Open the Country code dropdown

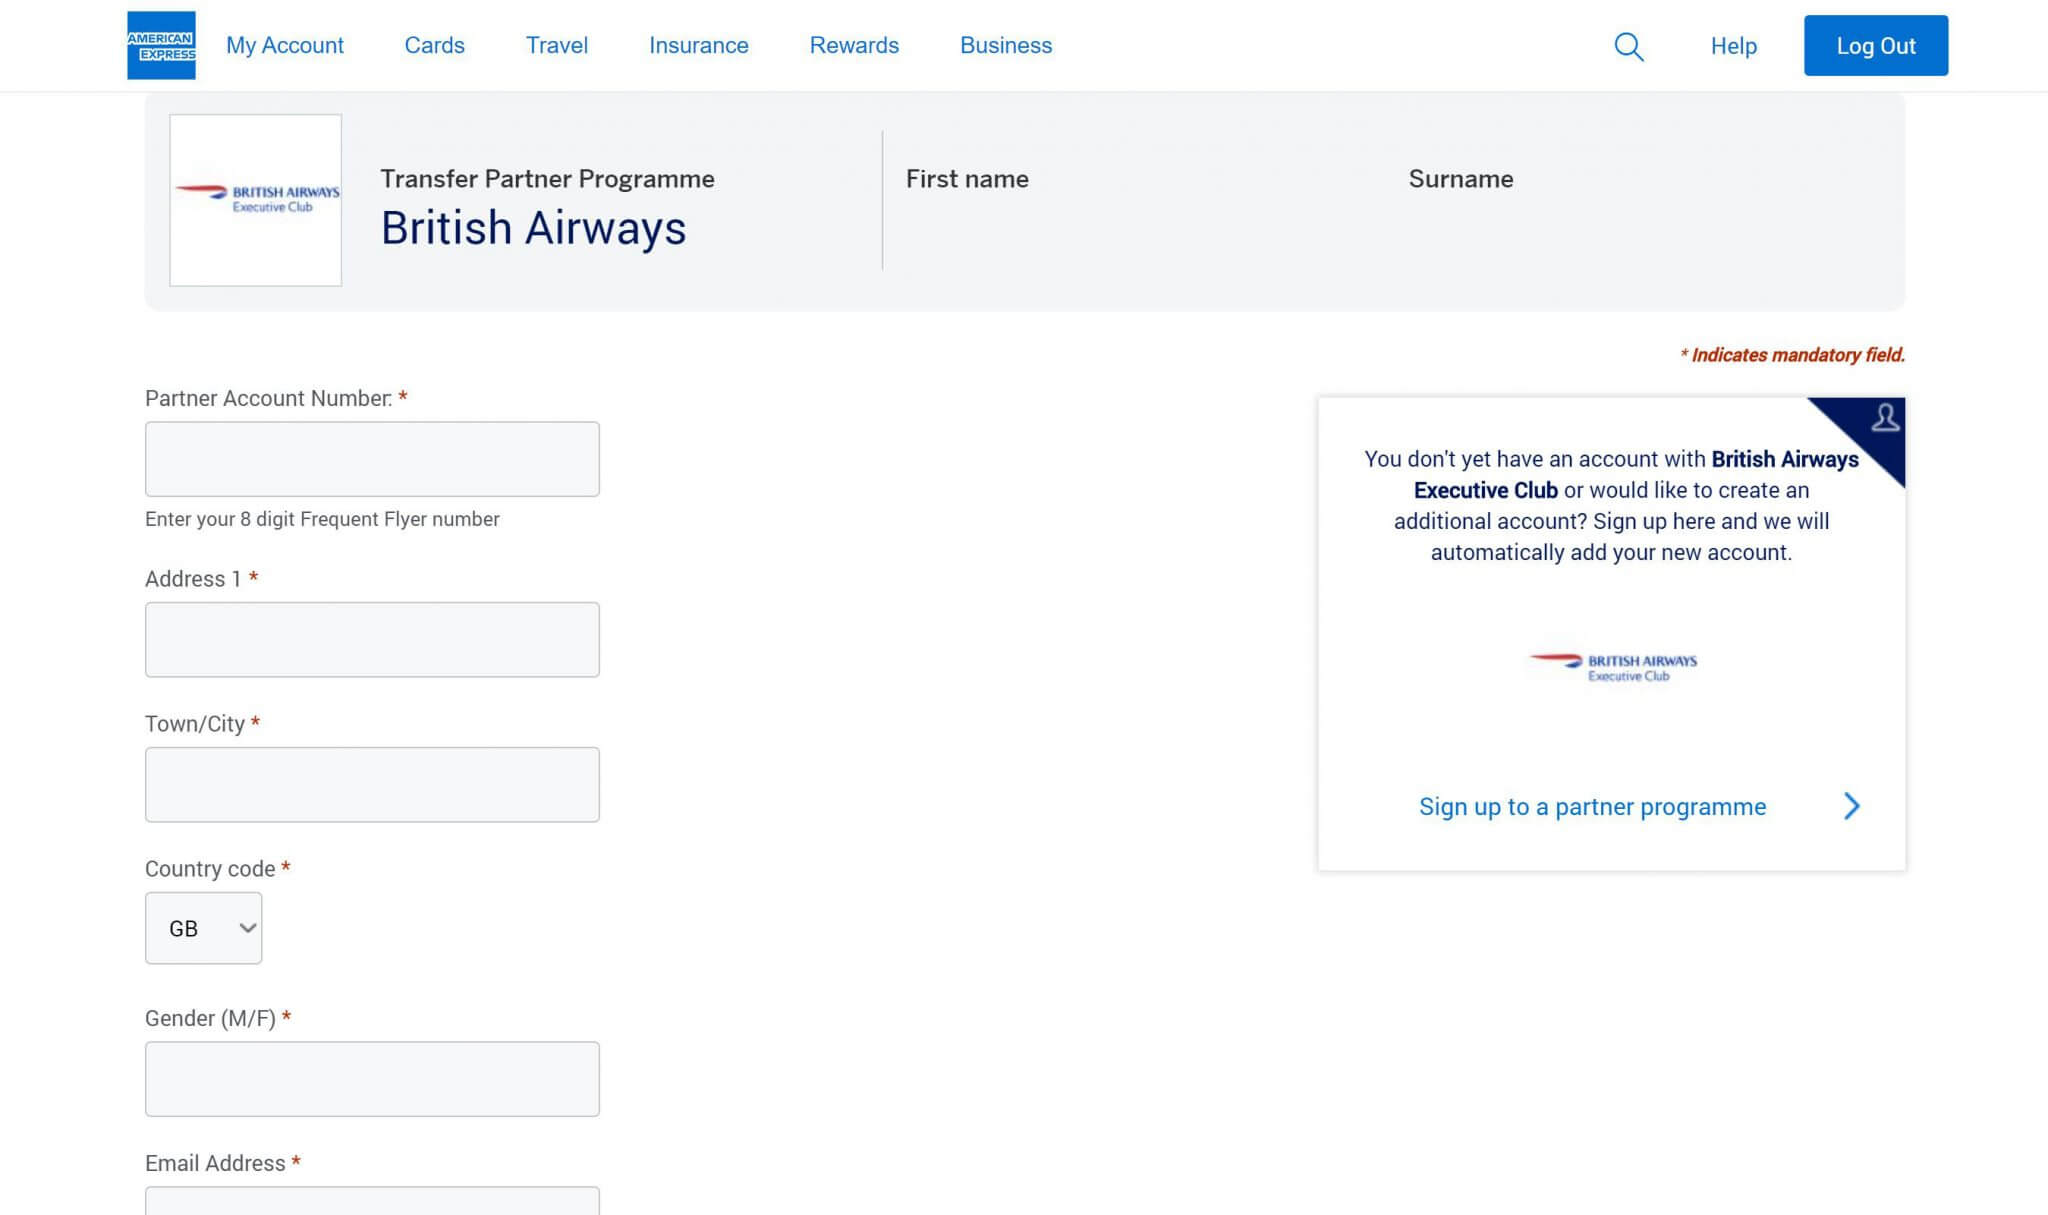coord(204,928)
